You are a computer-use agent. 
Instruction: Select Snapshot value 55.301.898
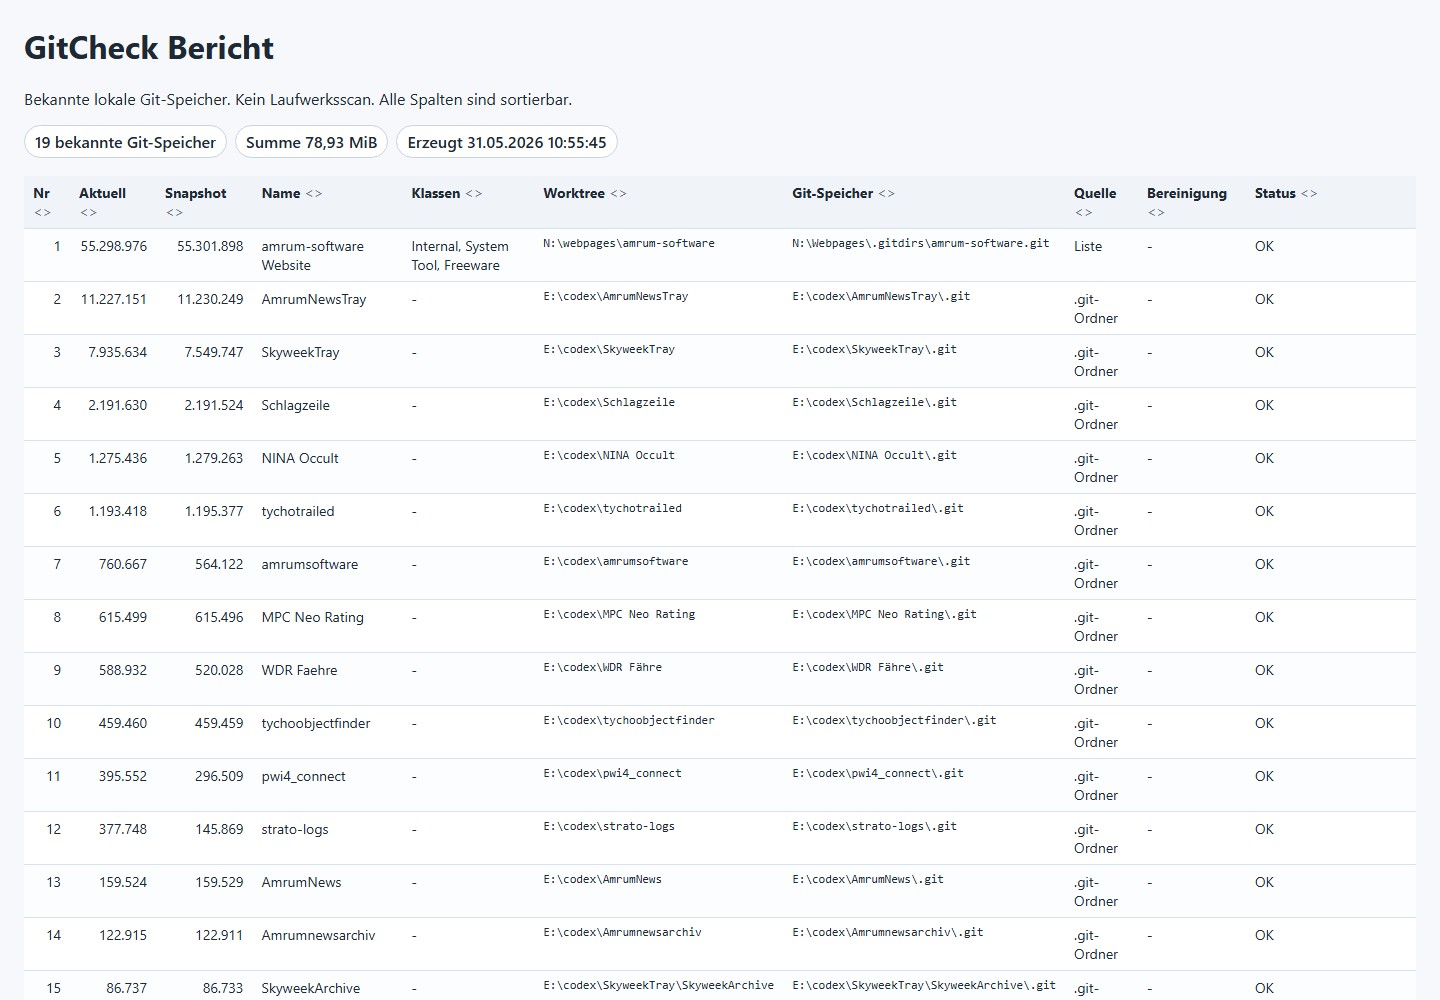210,246
